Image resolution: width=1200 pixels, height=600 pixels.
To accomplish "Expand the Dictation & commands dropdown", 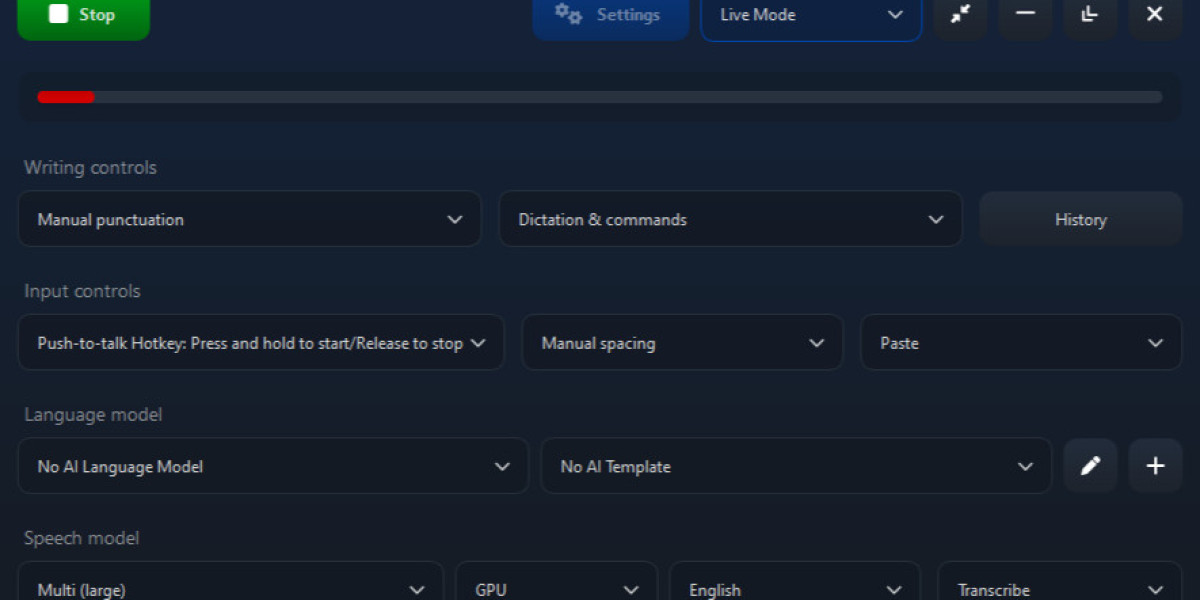I will (731, 219).
